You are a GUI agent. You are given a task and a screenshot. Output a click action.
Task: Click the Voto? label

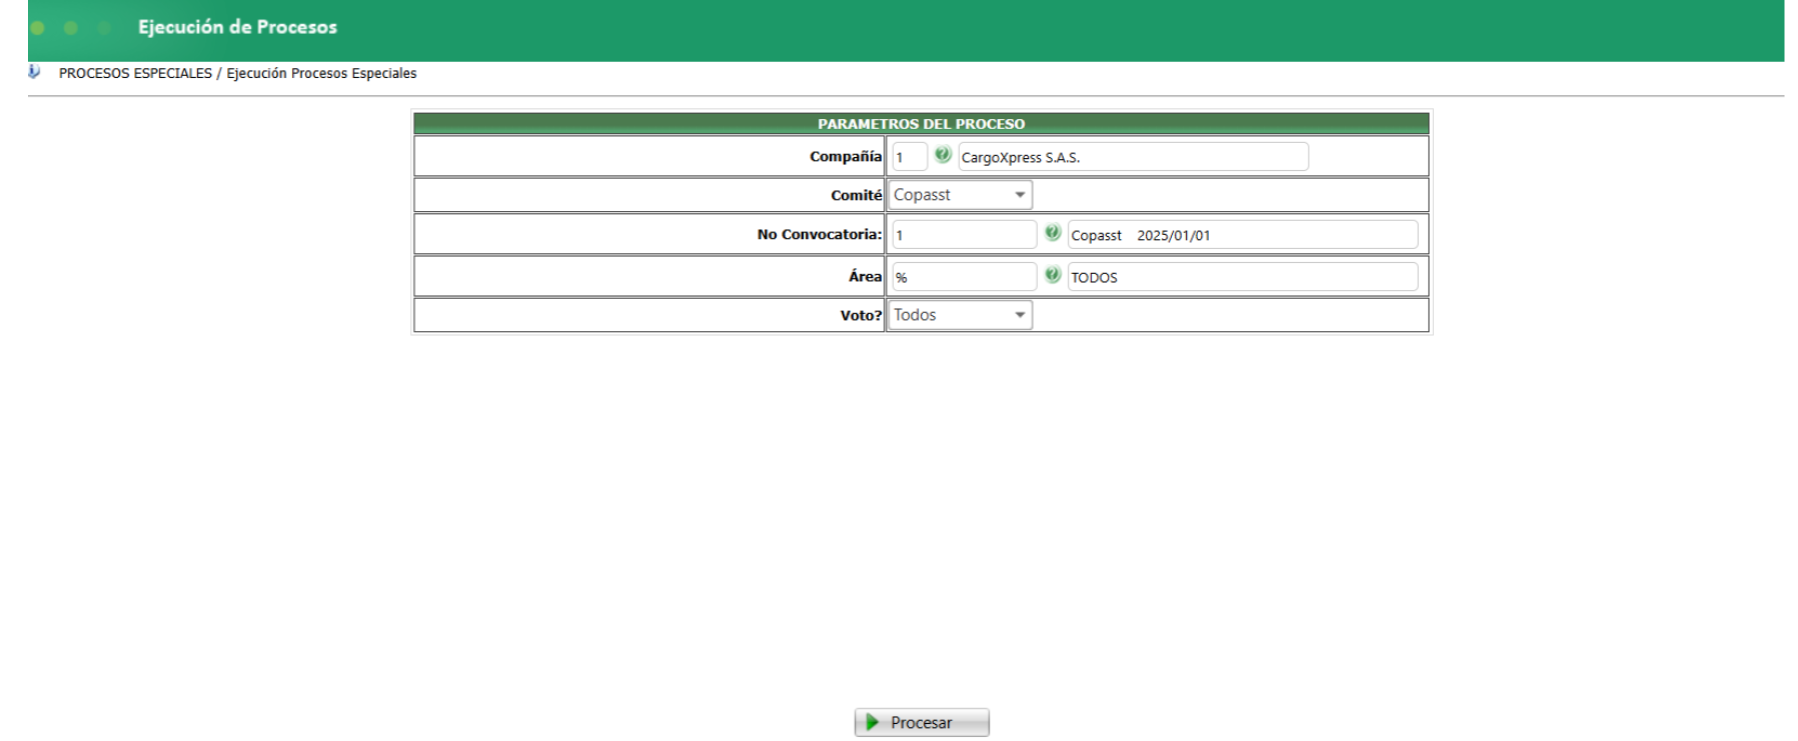click(861, 315)
